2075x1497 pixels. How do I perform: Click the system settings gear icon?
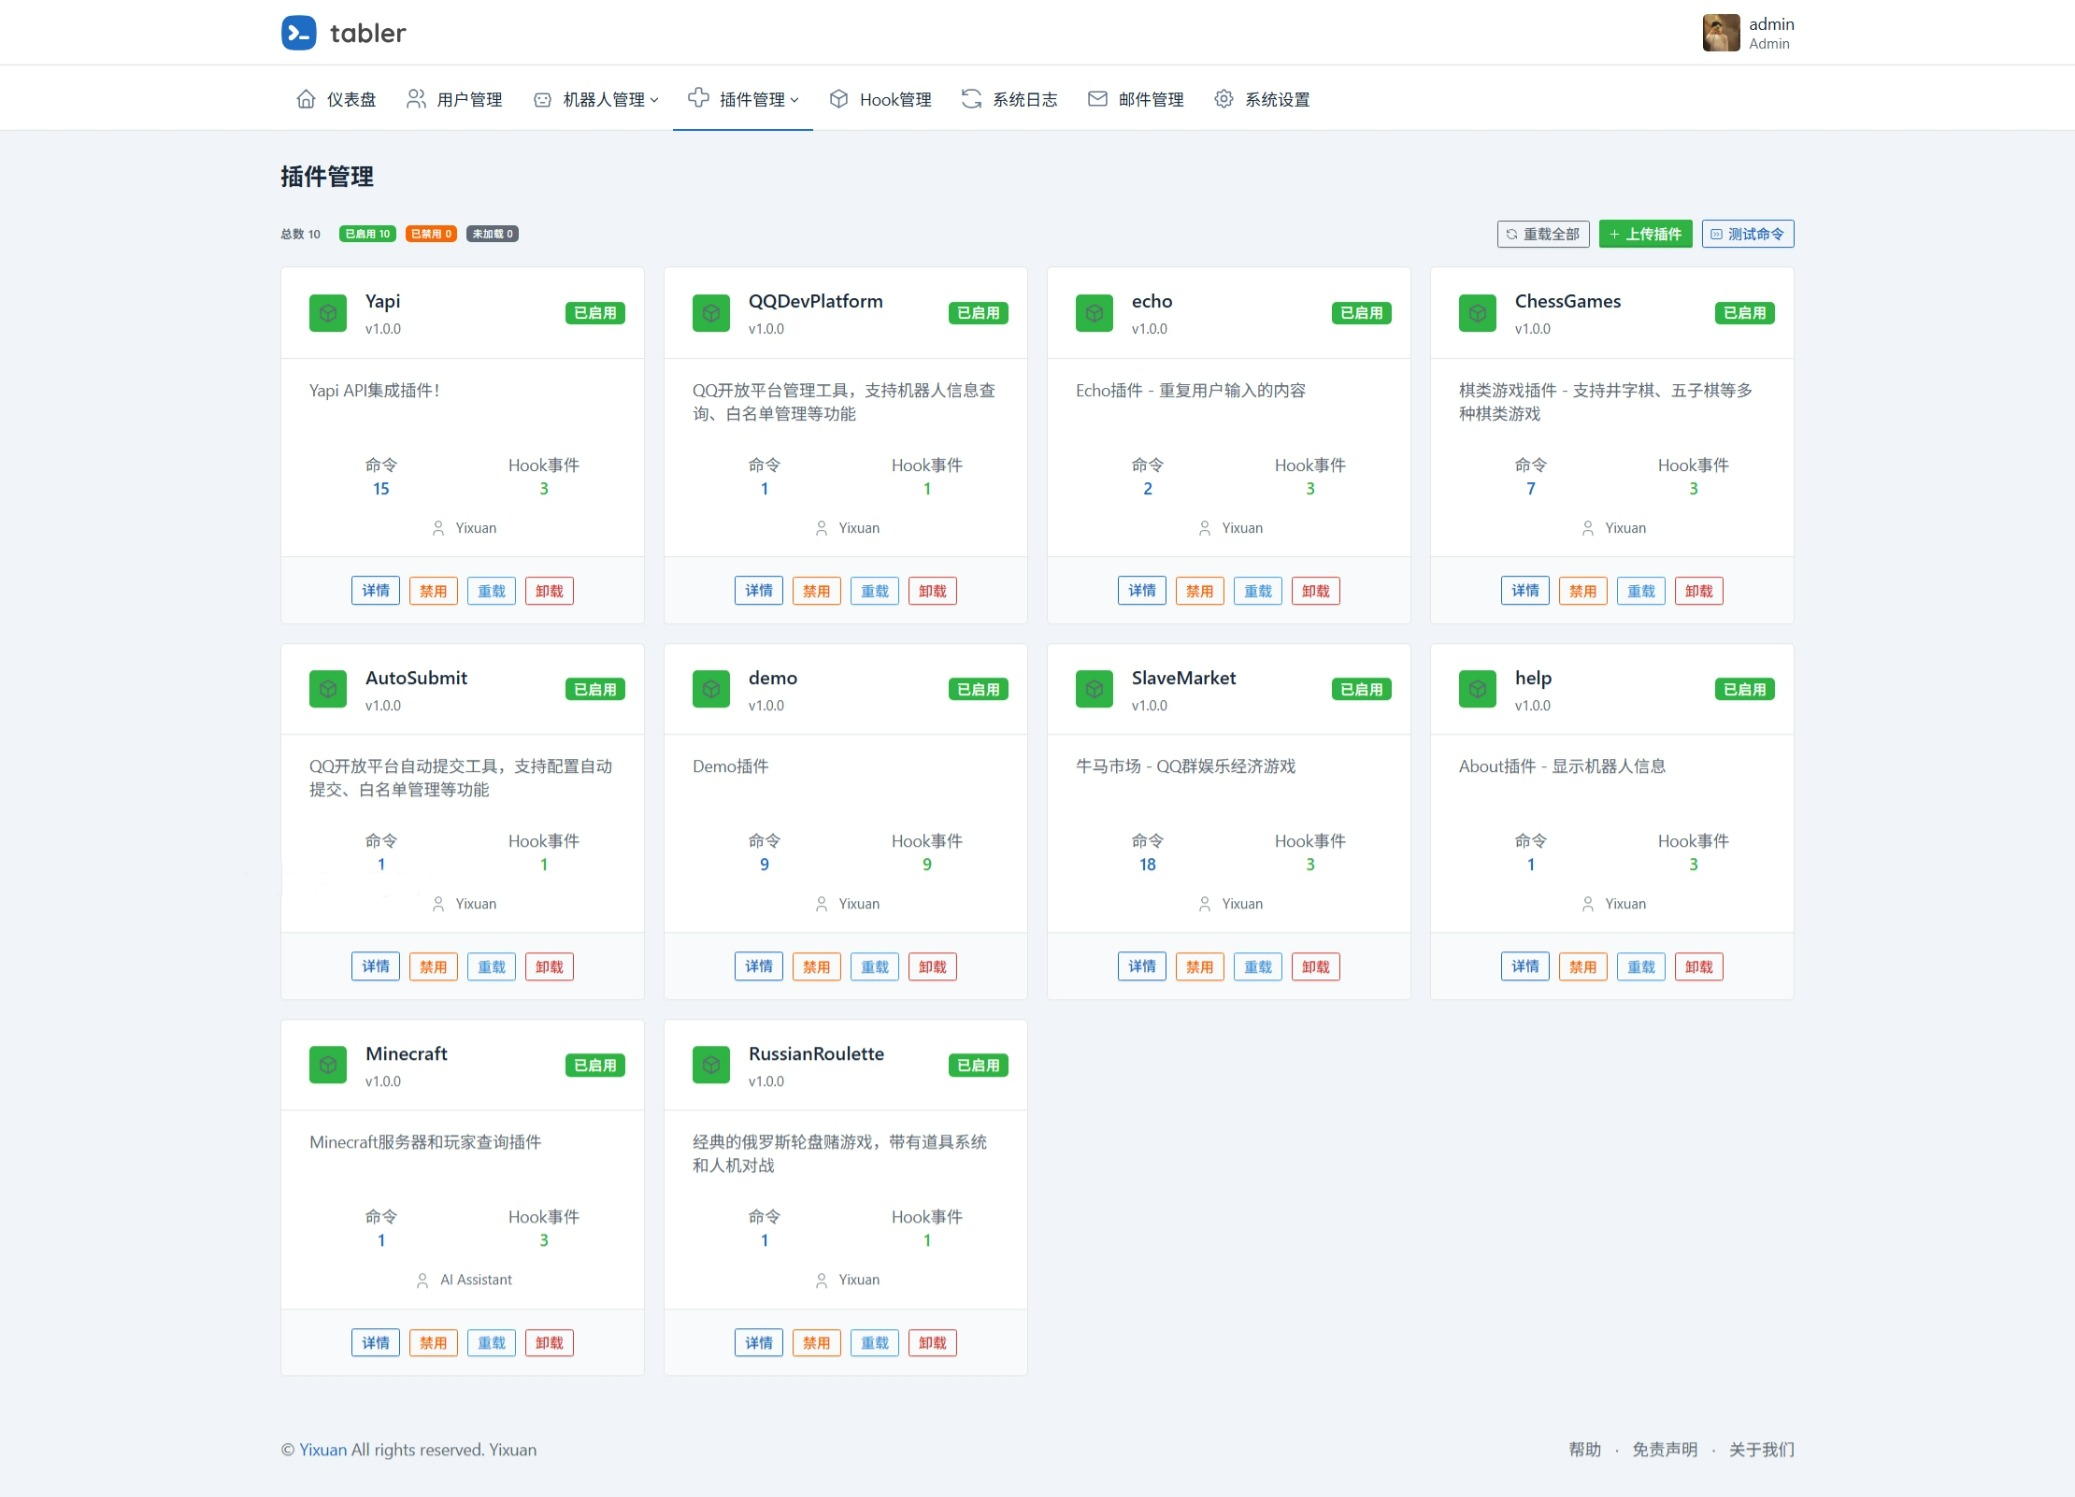[1223, 99]
